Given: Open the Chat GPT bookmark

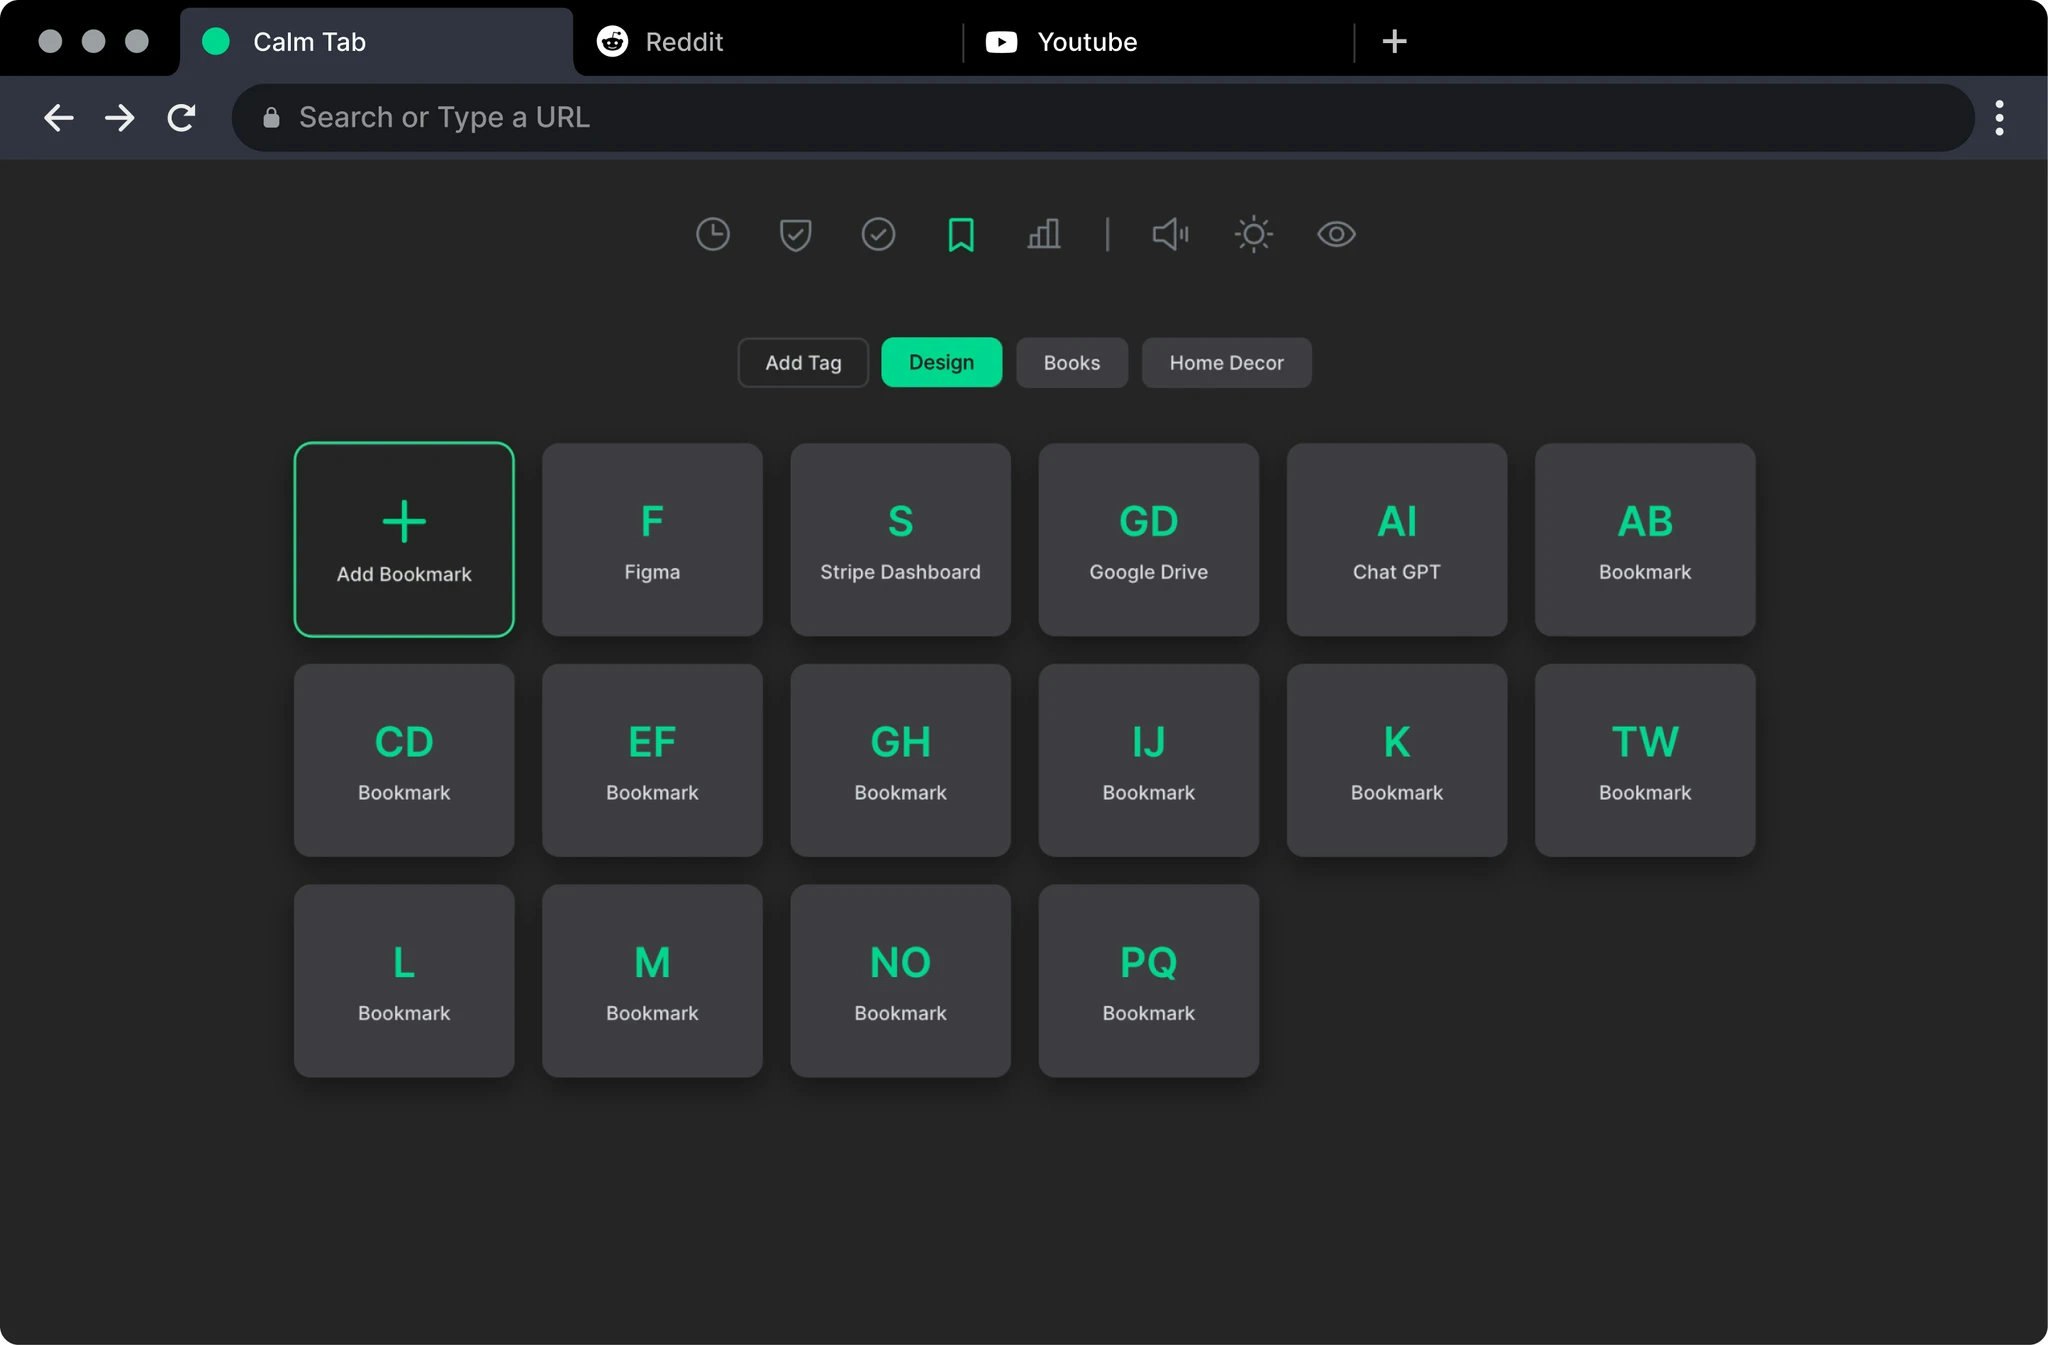Looking at the screenshot, I should tap(1396, 540).
